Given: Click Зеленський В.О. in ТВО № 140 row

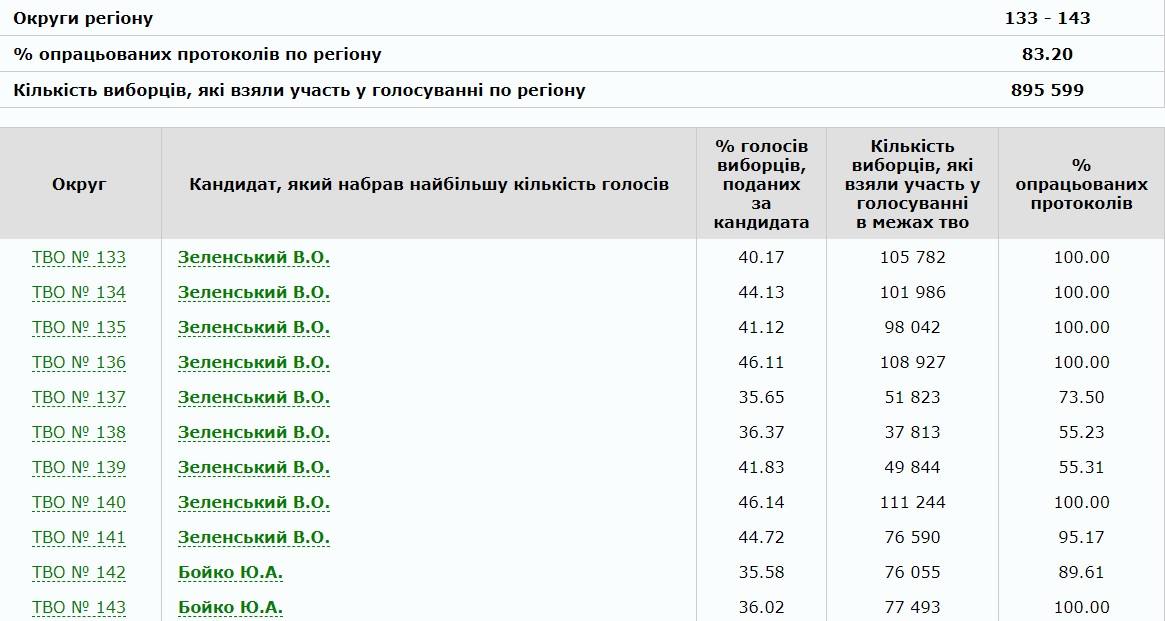Looking at the screenshot, I should click(254, 503).
